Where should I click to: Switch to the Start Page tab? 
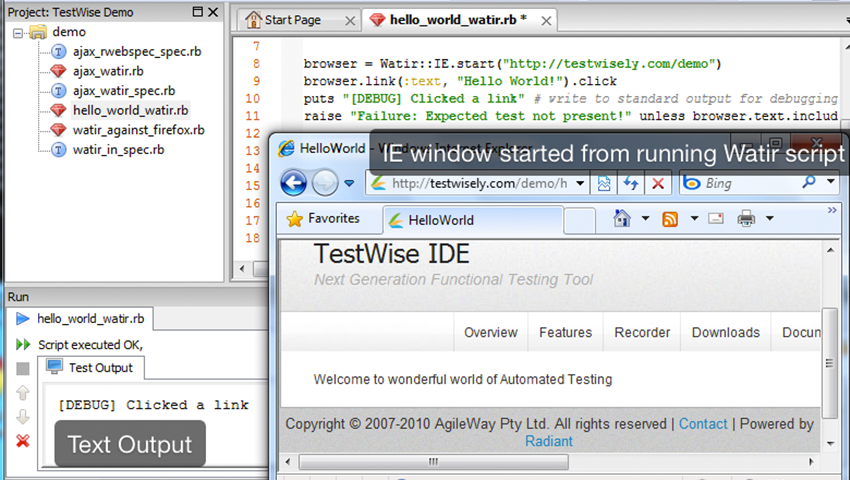pos(293,20)
